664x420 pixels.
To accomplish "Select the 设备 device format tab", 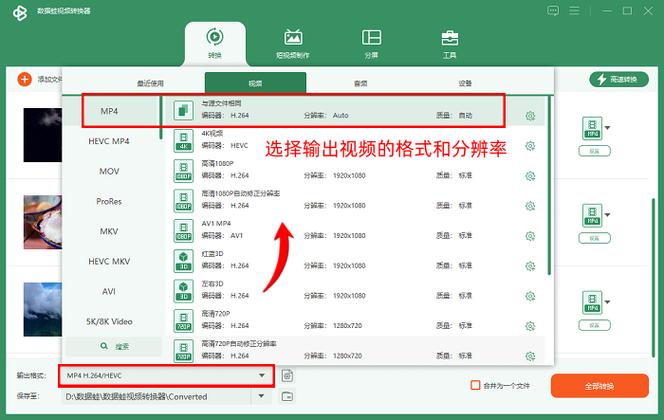I will click(465, 83).
